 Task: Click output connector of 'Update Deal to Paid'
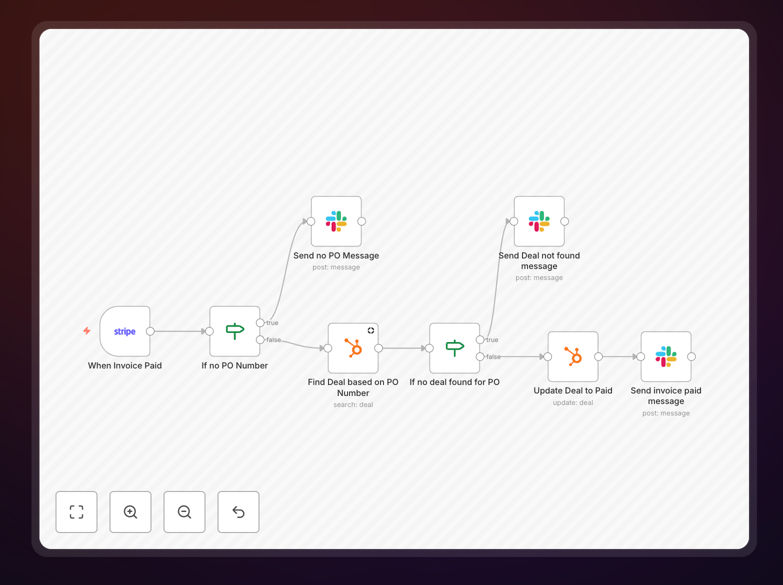598,357
